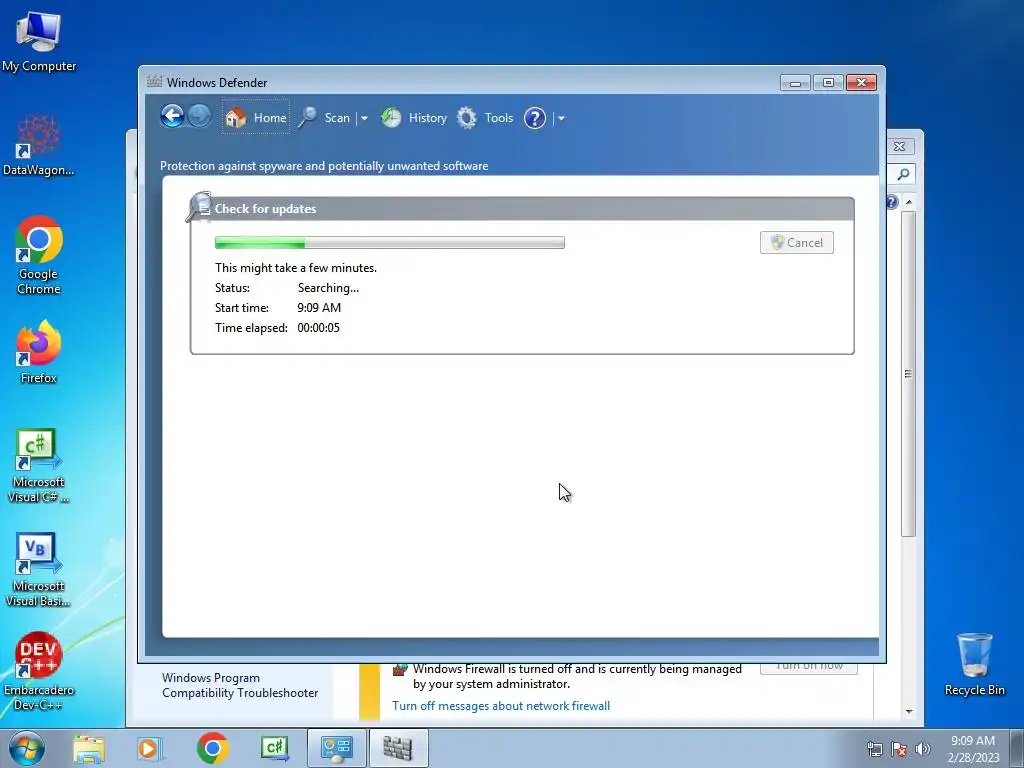Open Chrome from the taskbar
1024x768 pixels.
point(212,748)
